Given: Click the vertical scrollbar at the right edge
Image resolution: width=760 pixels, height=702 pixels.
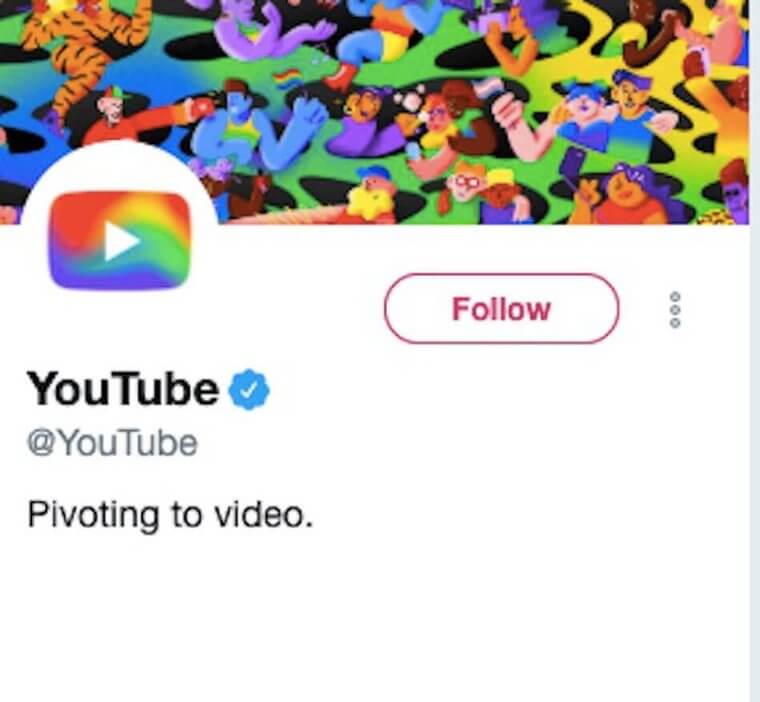Looking at the screenshot, I should [x=754, y=400].
